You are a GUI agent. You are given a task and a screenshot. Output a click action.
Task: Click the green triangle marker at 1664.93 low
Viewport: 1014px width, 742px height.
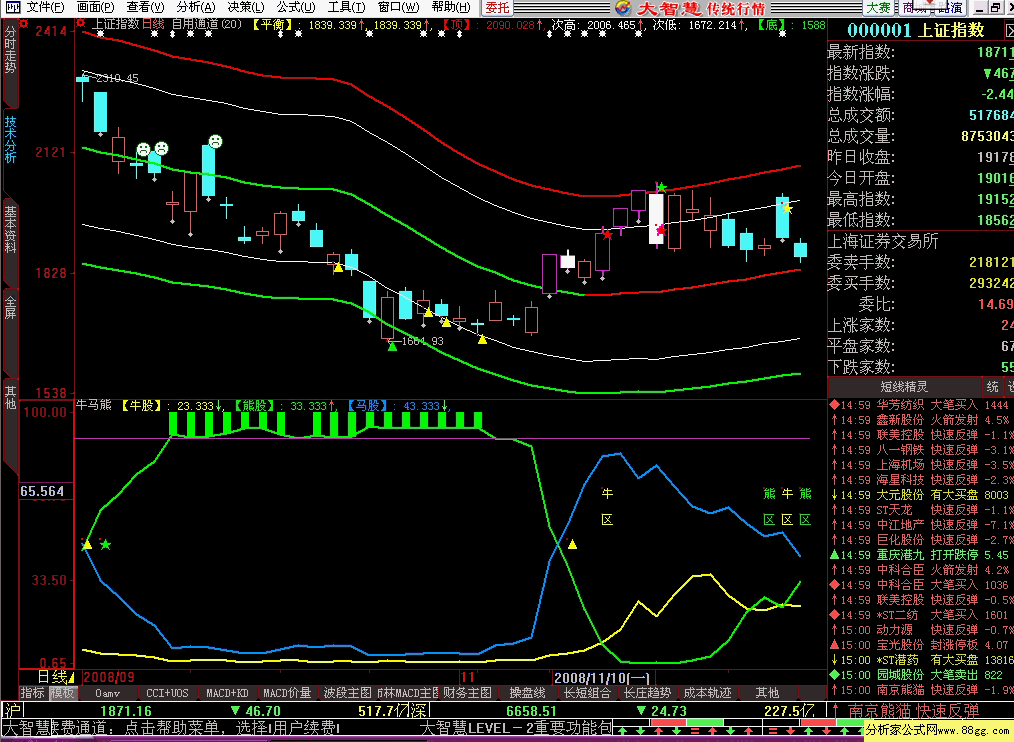tap(392, 347)
